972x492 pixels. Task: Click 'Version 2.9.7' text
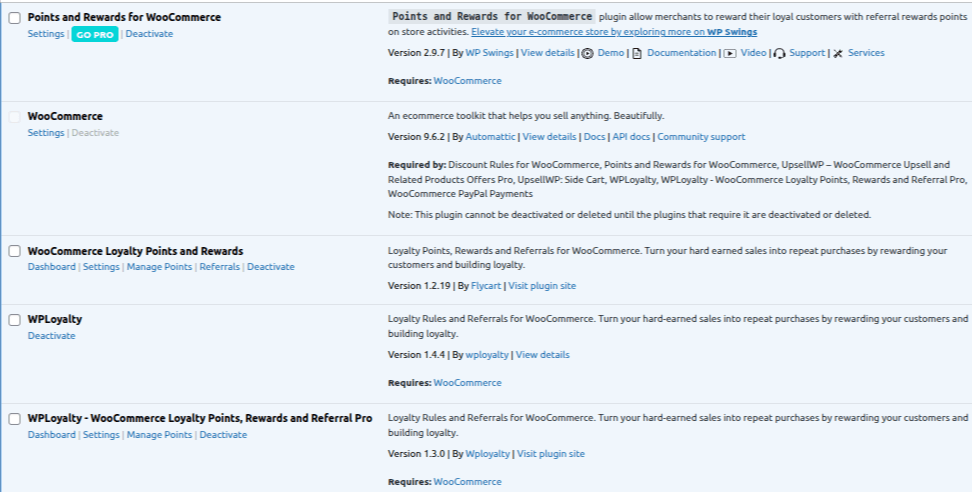coord(417,53)
